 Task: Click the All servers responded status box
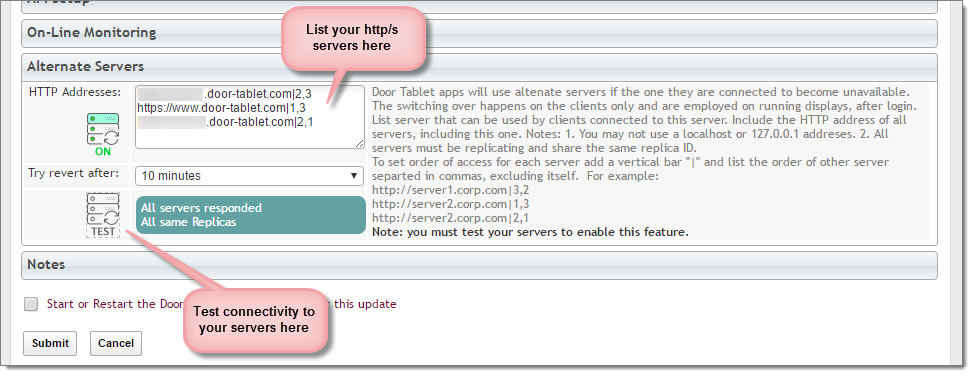(250, 215)
